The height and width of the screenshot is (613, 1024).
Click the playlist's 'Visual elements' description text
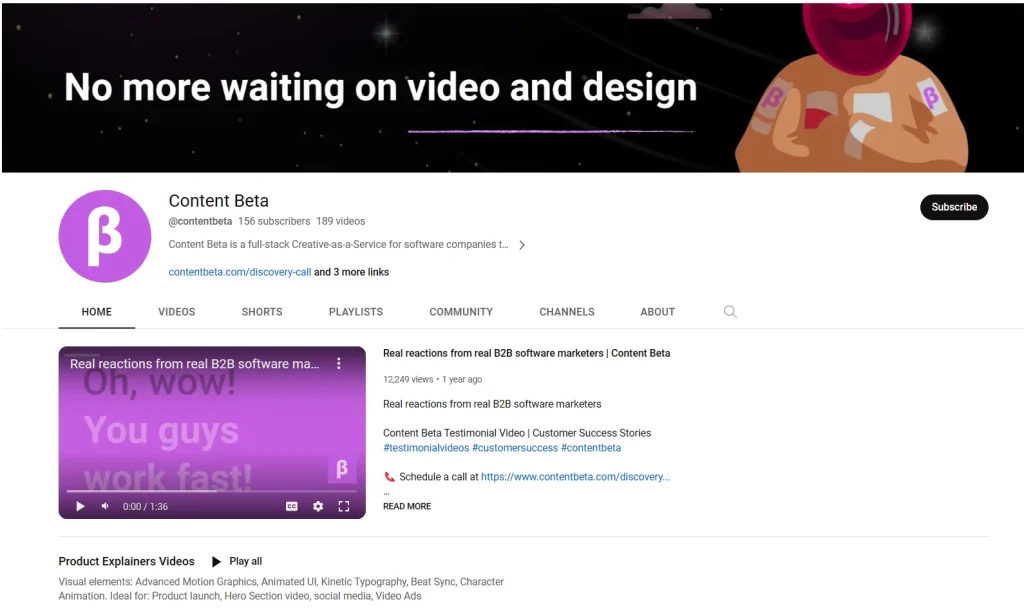[281, 589]
